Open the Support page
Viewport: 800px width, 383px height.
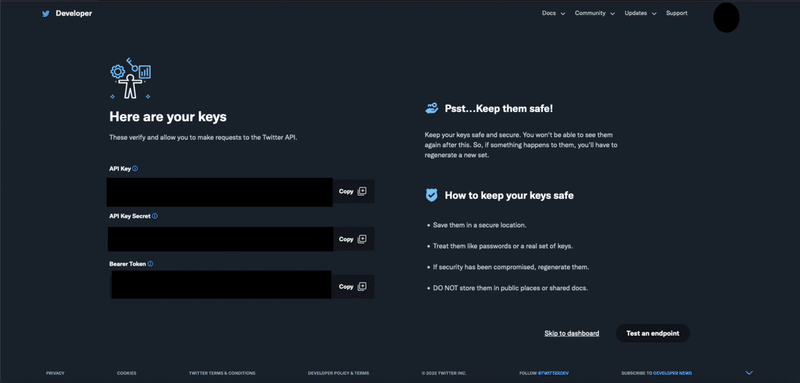click(x=677, y=13)
